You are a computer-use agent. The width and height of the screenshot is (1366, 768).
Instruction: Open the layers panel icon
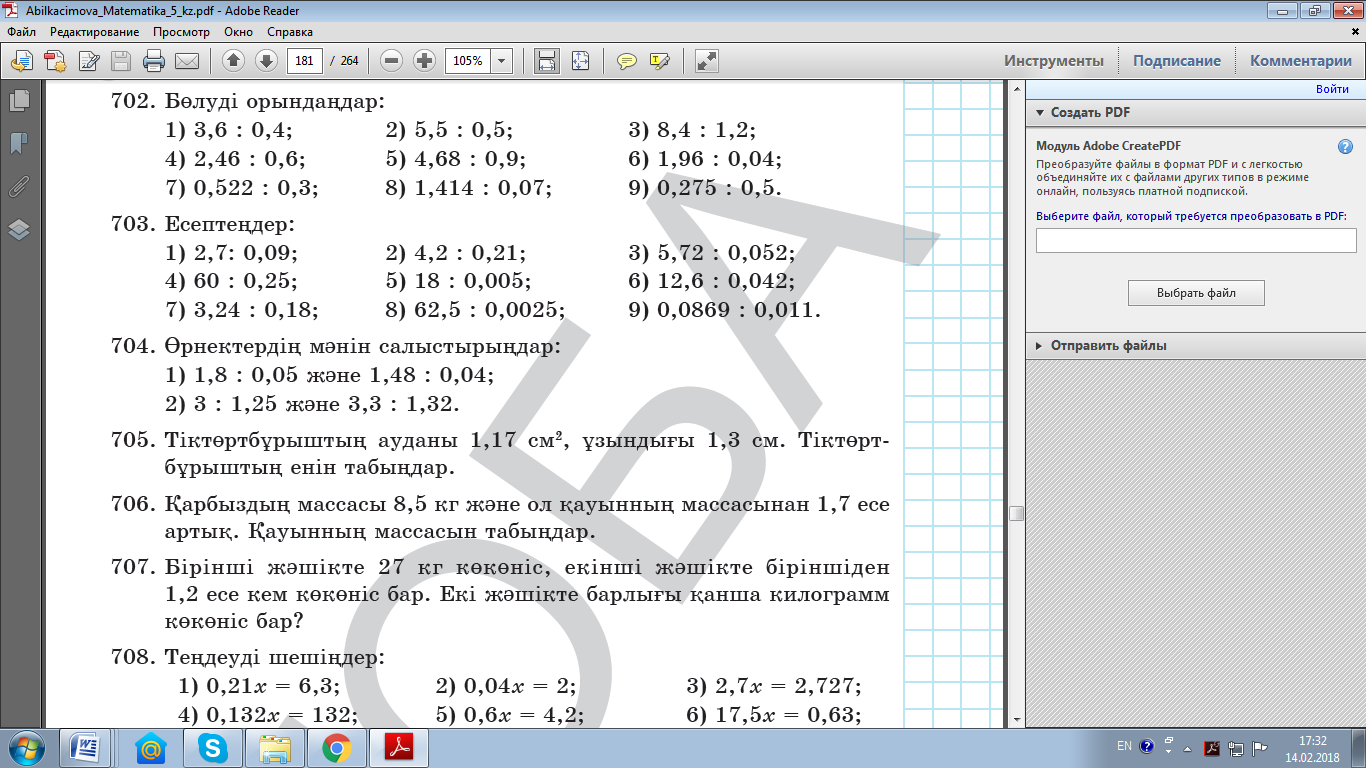click(x=19, y=229)
